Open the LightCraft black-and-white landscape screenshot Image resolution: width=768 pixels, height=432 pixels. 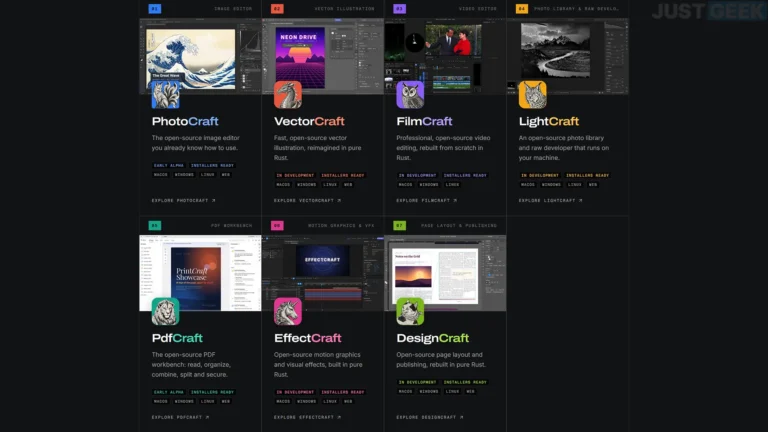pyautogui.click(x=568, y=56)
